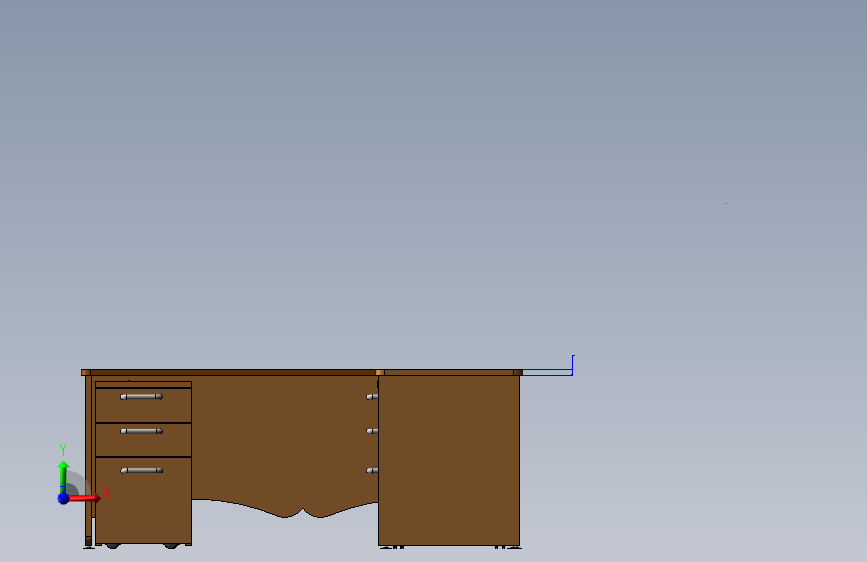
Task: Select the top drawer handle of the left pedestal
Action: pos(142,397)
